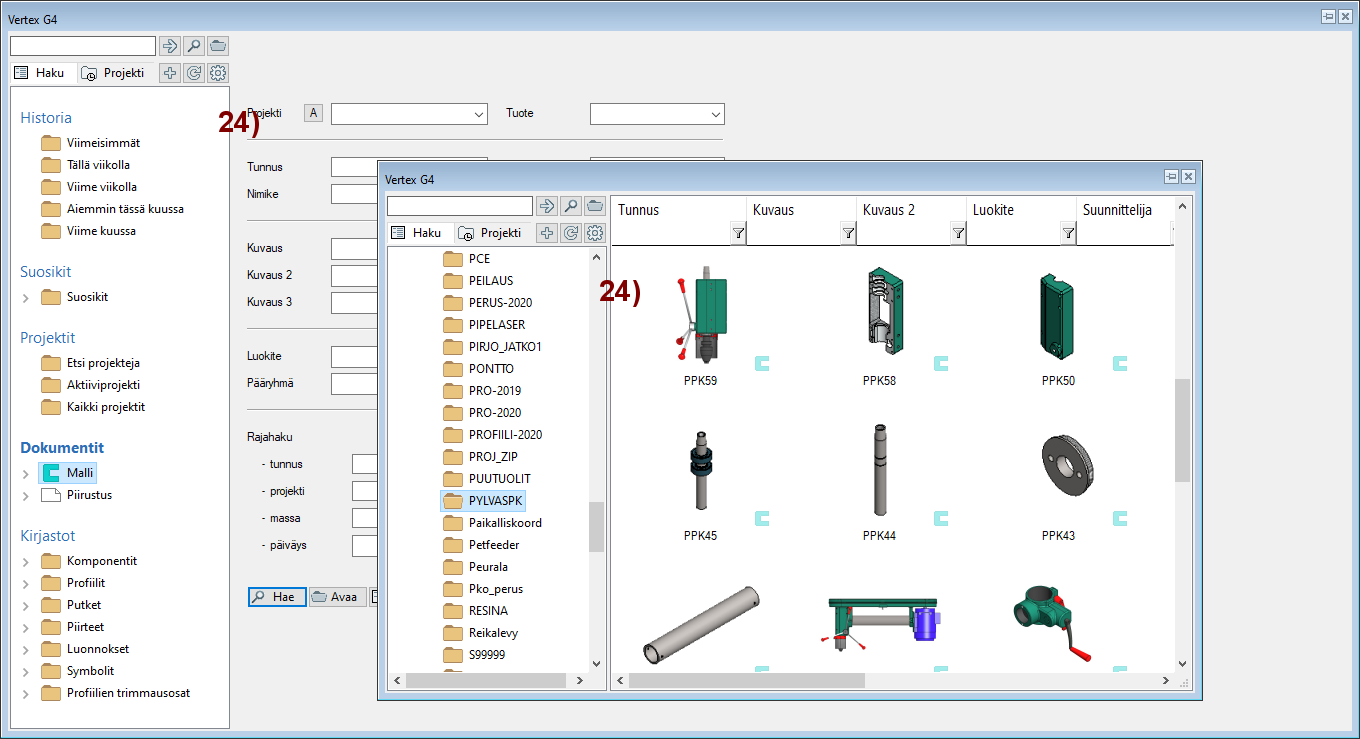The image size is (1360, 739).
Task: Click arrow go icon beside main search field
Action: coord(169,46)
